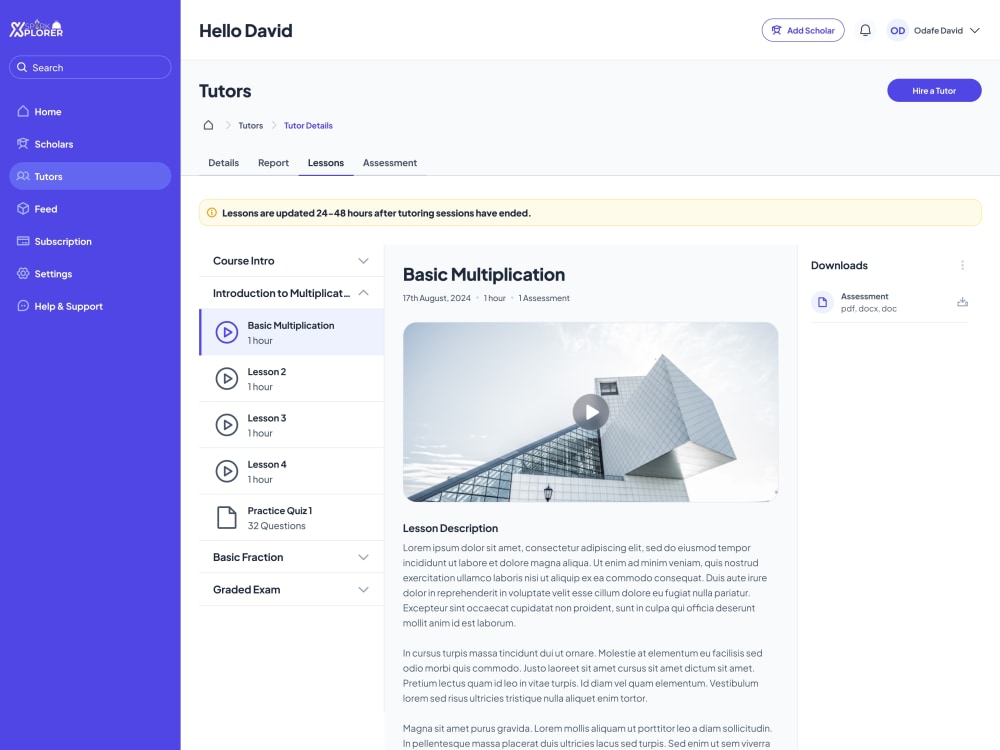Click the Scholars graduation icon
This screenshot has width=1000, height=750.
click(23, 143)
